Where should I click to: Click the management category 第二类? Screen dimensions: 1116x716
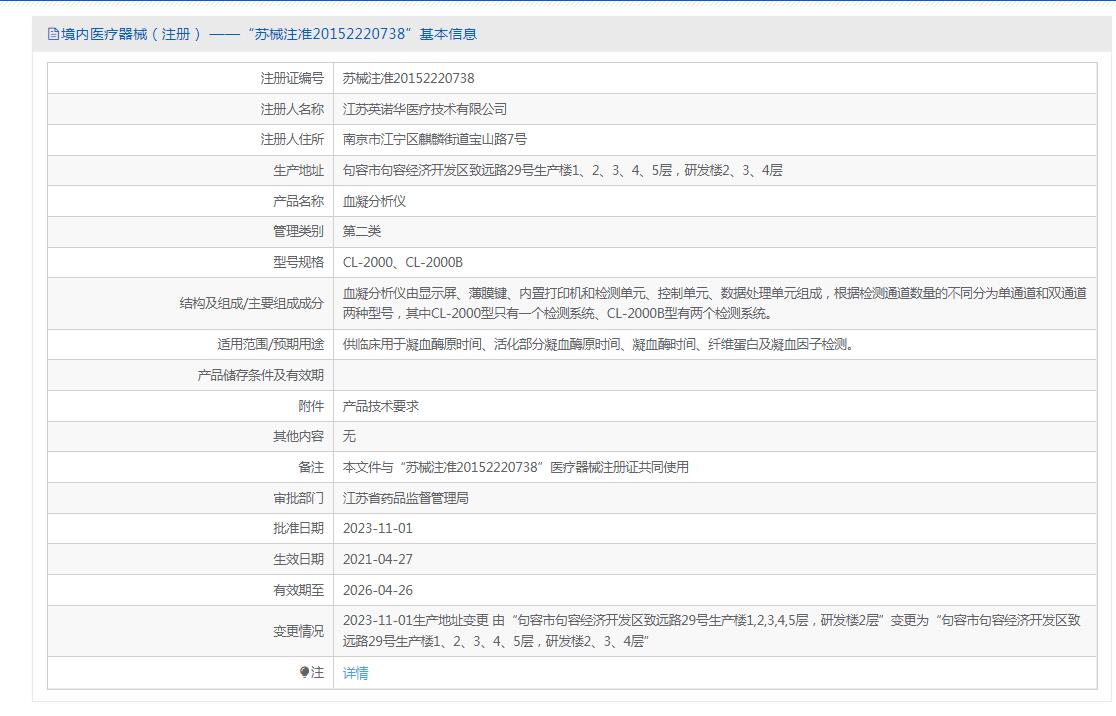point(362,231)
